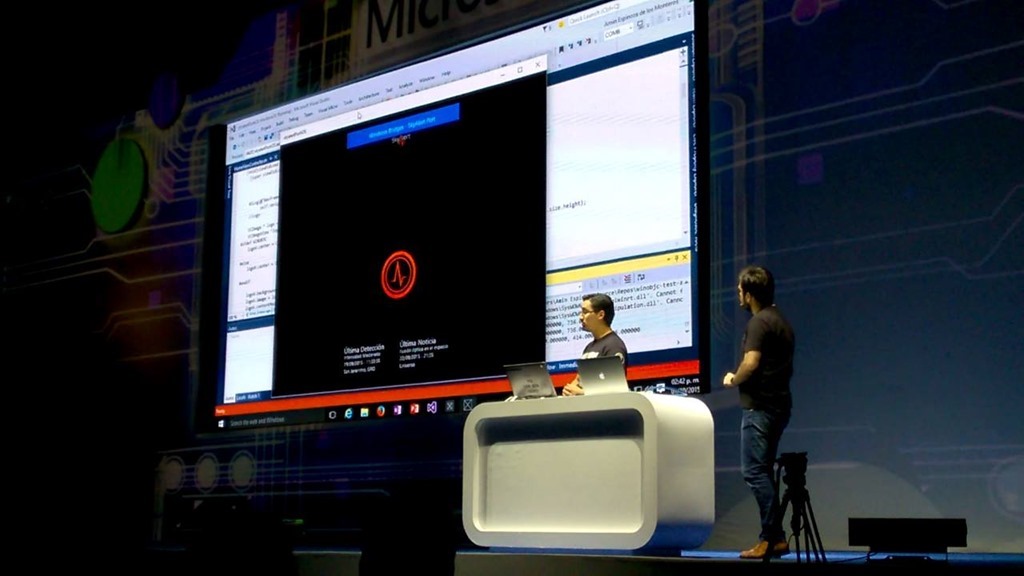Close the ViewController editor tab
Screen dimensions: 1024x576
275,157
